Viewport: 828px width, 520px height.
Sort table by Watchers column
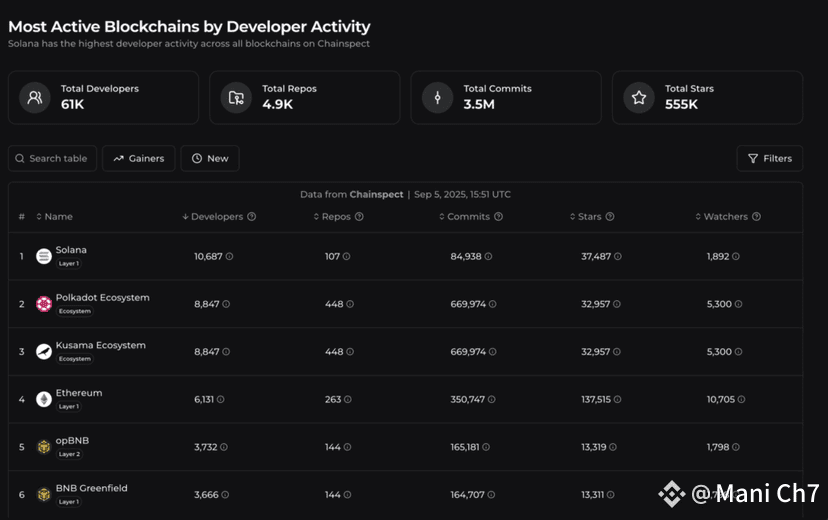721,216
